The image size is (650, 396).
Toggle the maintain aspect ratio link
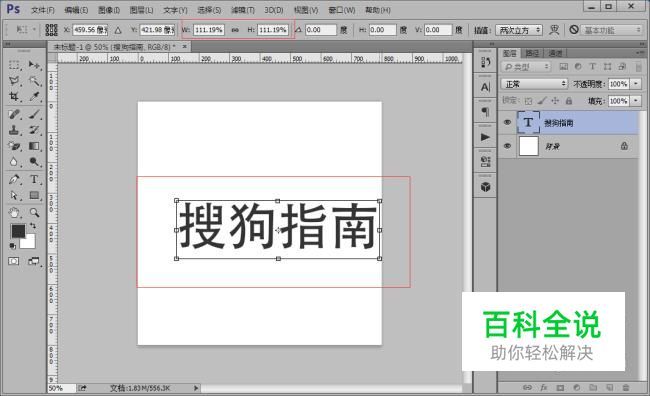pos(235,30)
